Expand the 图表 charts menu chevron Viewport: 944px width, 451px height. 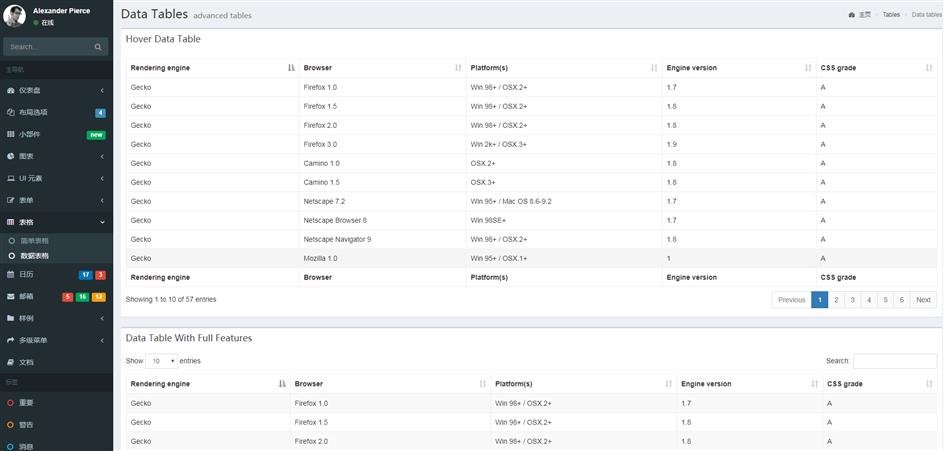102,157
